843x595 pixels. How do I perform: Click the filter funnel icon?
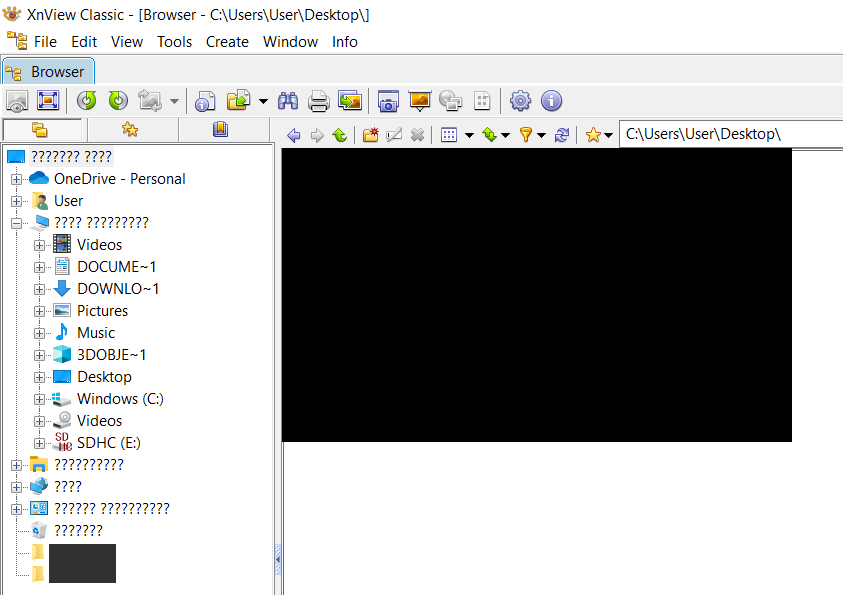pos(526,135)
